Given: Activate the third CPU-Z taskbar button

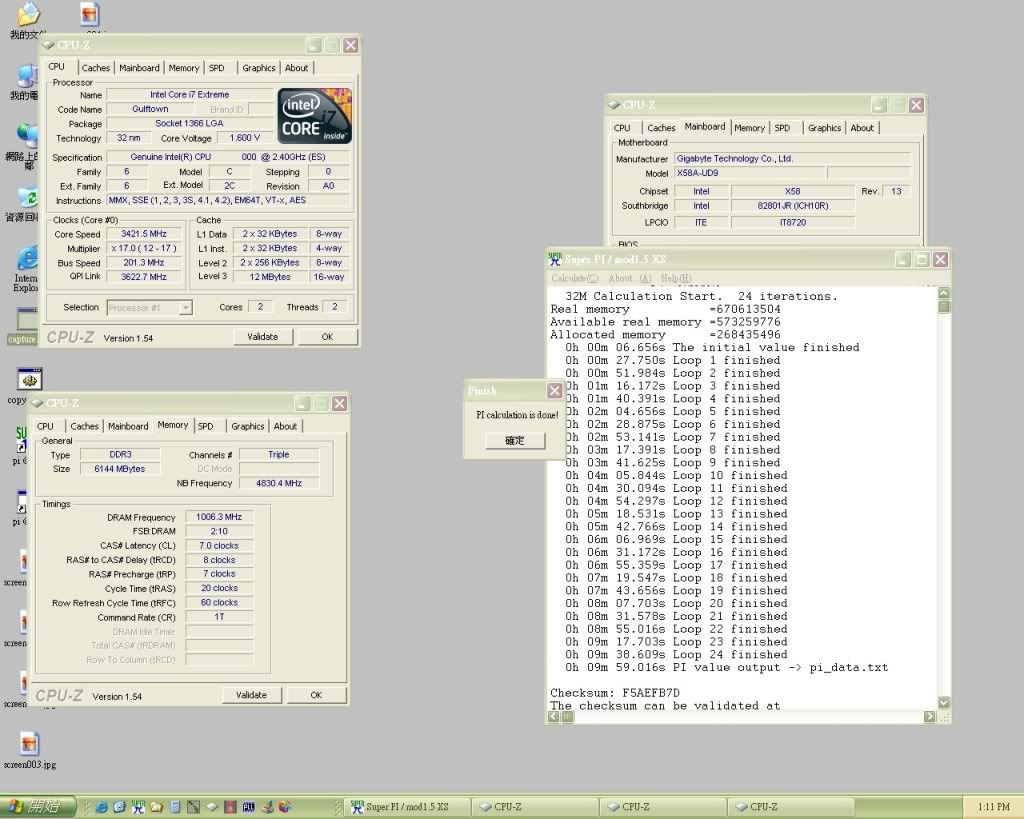Looking at the screenshot, I should click(x=790, y=807).
